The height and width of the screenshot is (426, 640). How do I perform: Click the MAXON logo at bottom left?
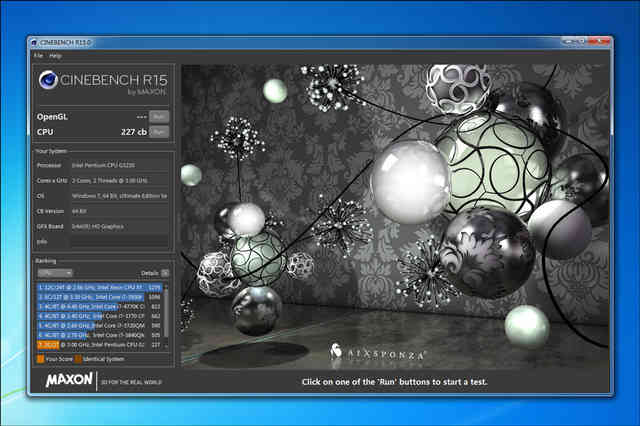(x=64, y=381)
